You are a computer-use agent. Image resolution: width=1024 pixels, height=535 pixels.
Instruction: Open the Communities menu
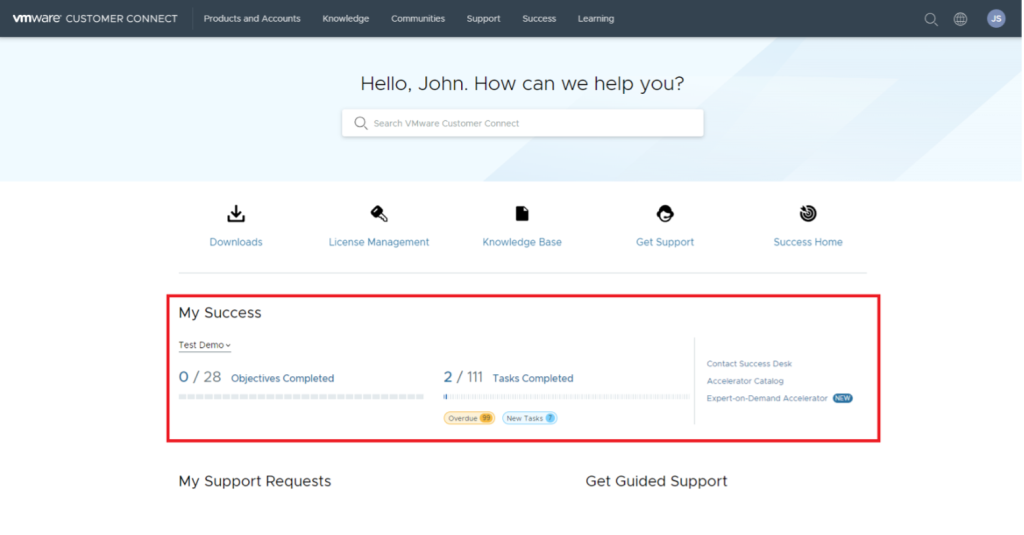(418, 18)
